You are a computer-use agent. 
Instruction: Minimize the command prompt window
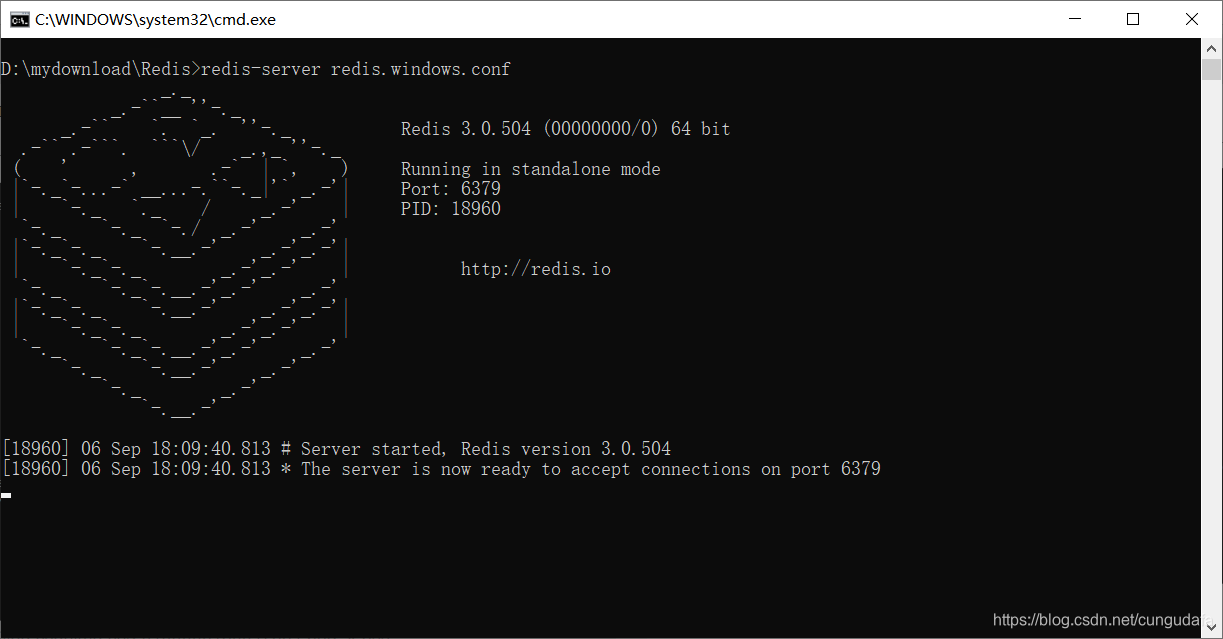(1074, 18)
